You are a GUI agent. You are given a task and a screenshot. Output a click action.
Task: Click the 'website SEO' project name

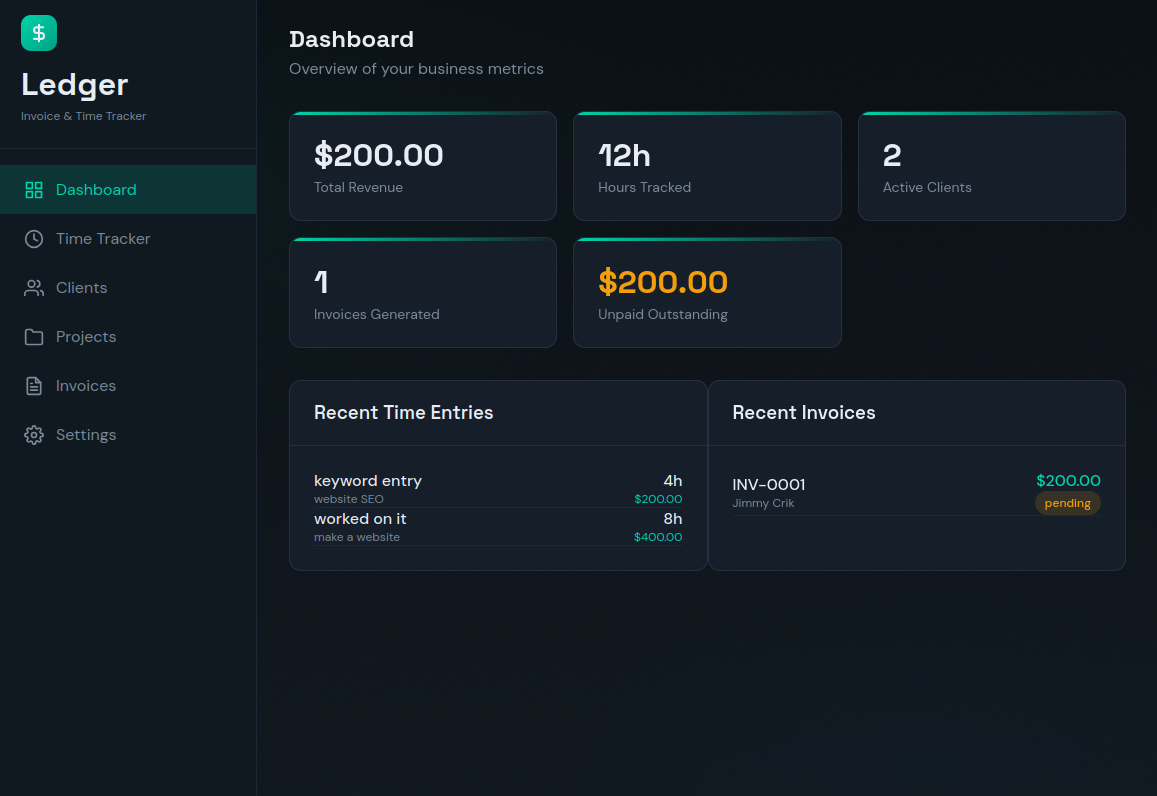[348, 499]
